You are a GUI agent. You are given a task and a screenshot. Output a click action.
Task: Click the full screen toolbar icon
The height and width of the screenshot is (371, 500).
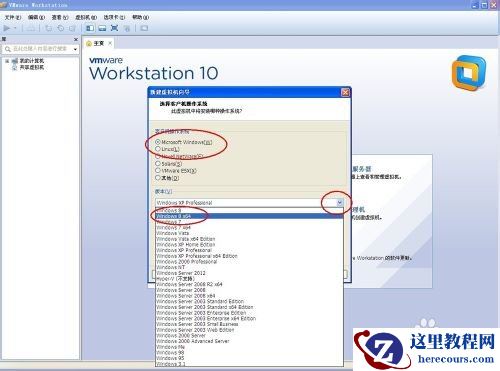pyautogui.click(x=114, y=28)
